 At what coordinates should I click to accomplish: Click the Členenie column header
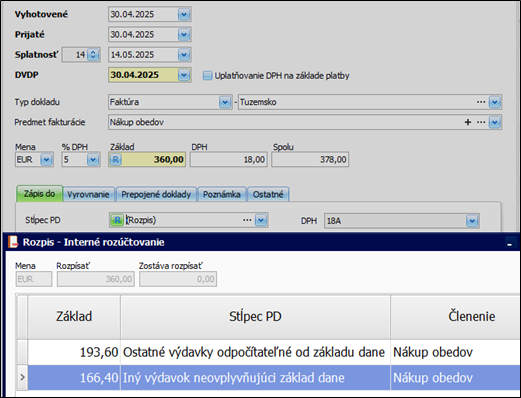click(456, 317)
